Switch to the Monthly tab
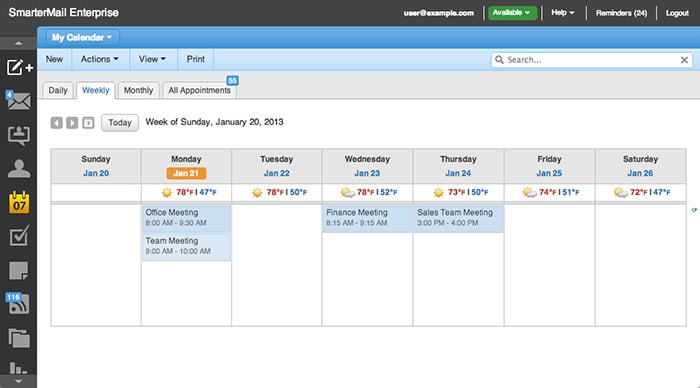The height and width of the screenshot is (388, 700). coord(138,90)
